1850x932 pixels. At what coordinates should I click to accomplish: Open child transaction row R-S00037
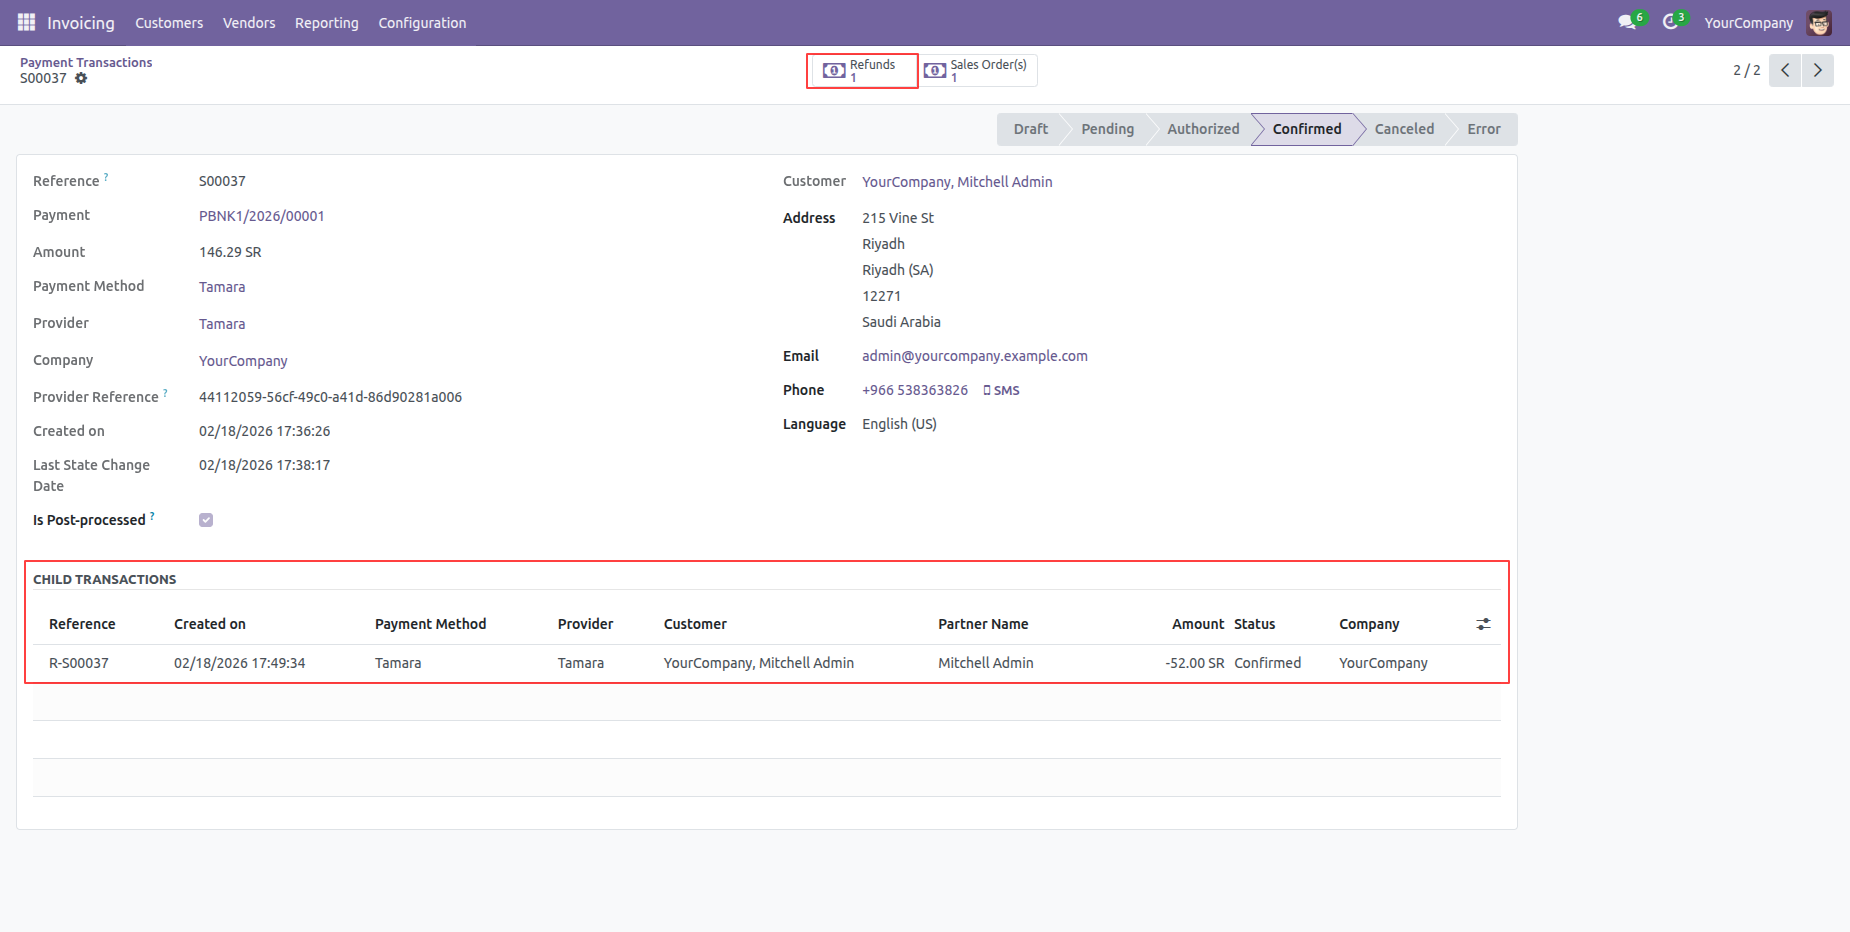tap(79, 663)
